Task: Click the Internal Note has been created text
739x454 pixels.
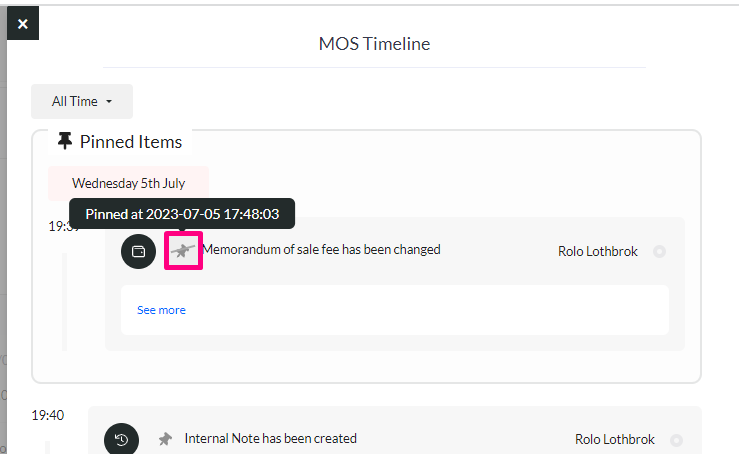Action: [271, 438]
